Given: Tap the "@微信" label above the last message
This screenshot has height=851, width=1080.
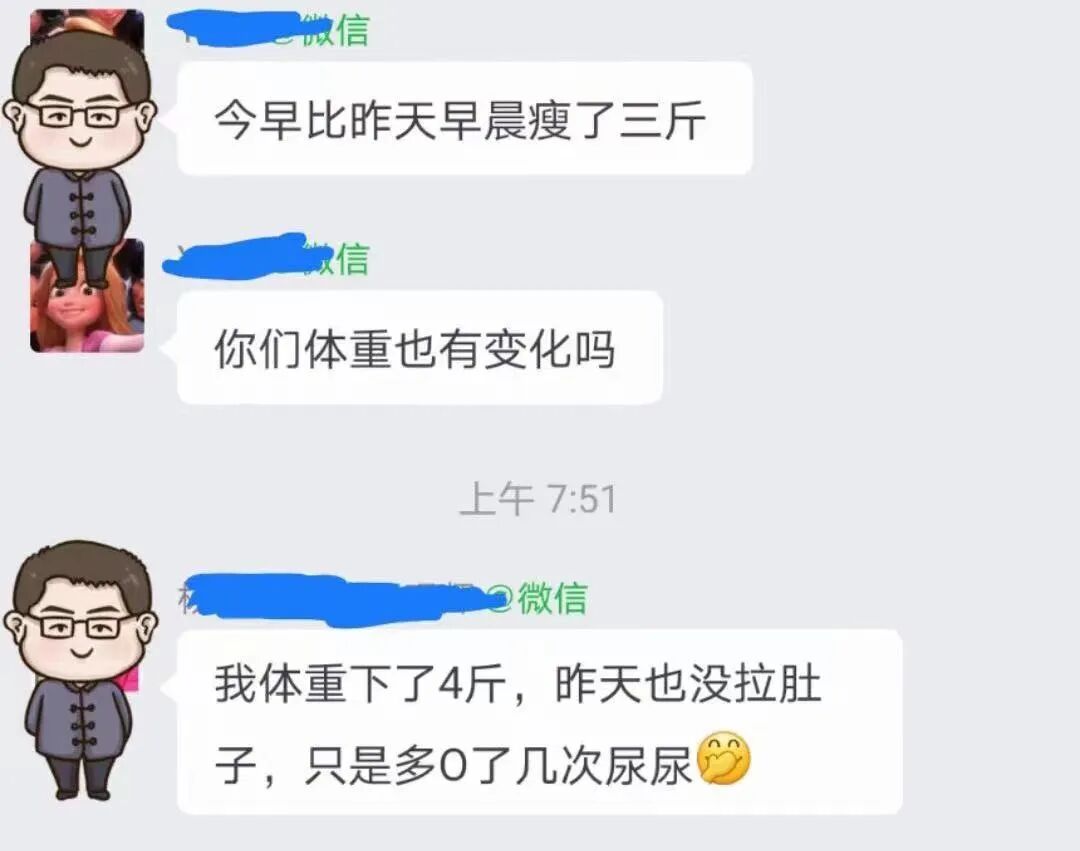Looking at the screenshot, I should 538,598.
